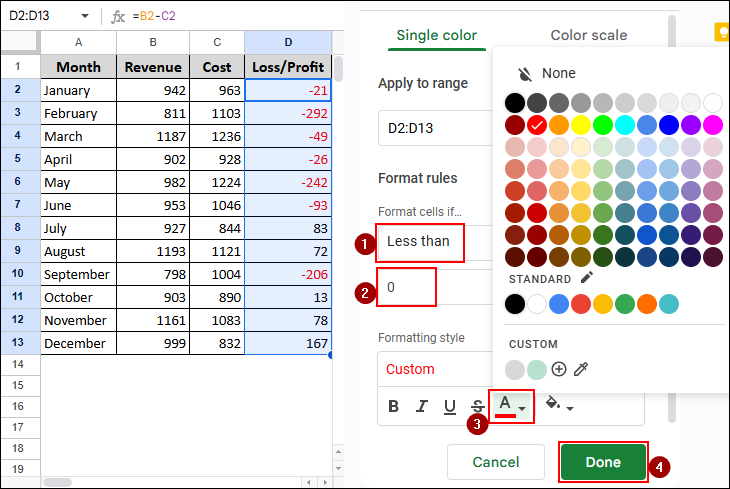Pick a color with the eyedropper tool
Image resolution: width=730 pixels, height=489 pixels.
tap(581, 369)
